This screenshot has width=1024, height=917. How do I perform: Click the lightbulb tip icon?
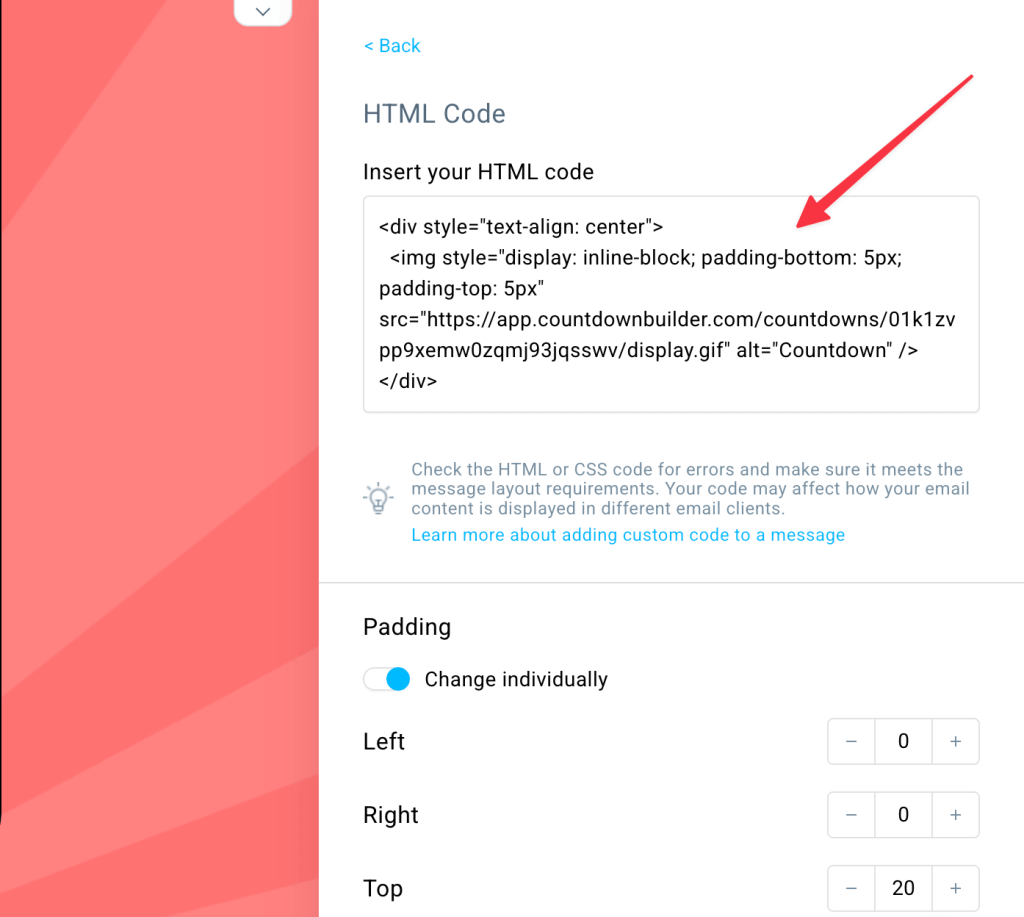point(379,497)
